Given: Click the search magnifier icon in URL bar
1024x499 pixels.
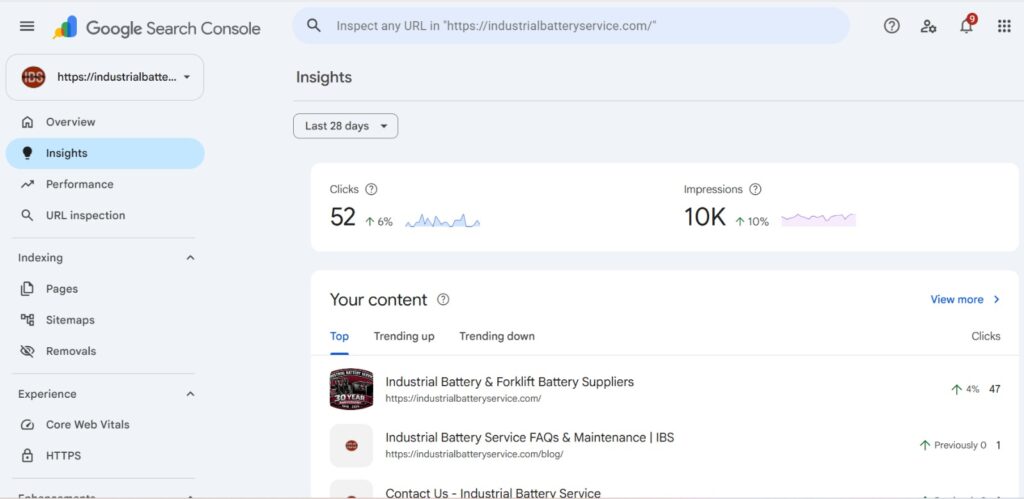Looking at the screenshot, I should (314, 25).
